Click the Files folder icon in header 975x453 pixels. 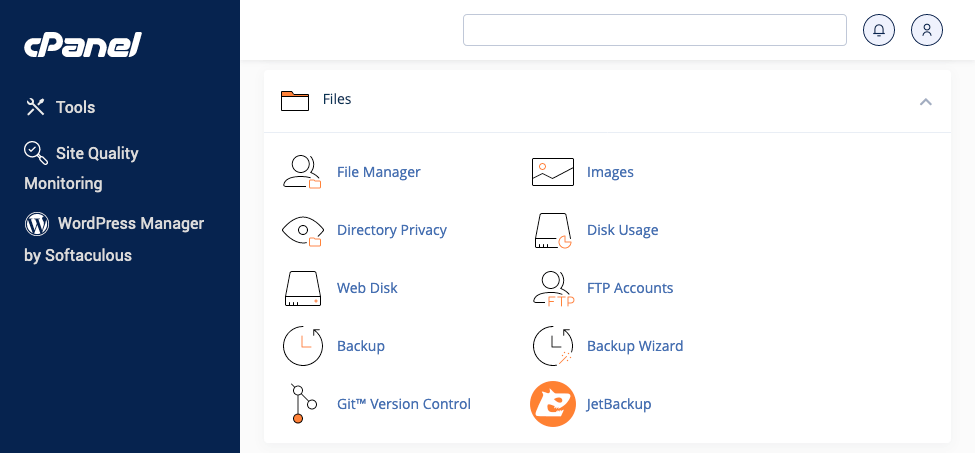coord(295,101)
